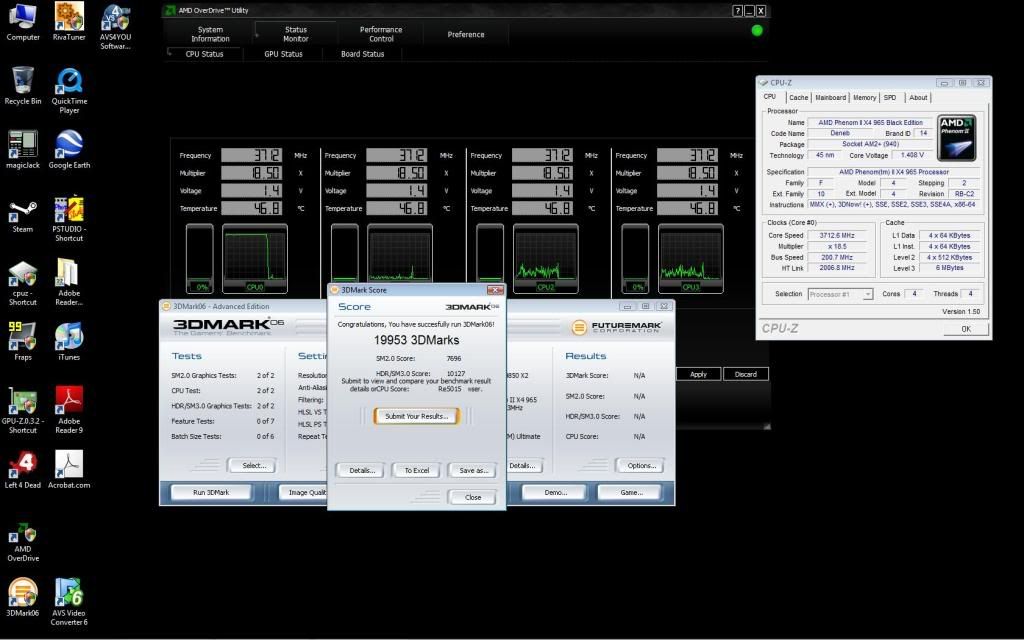Click the Code Name value Deneb in CPU-Z
Viewport: 1024px width, 640px height.
pos(840,133)
